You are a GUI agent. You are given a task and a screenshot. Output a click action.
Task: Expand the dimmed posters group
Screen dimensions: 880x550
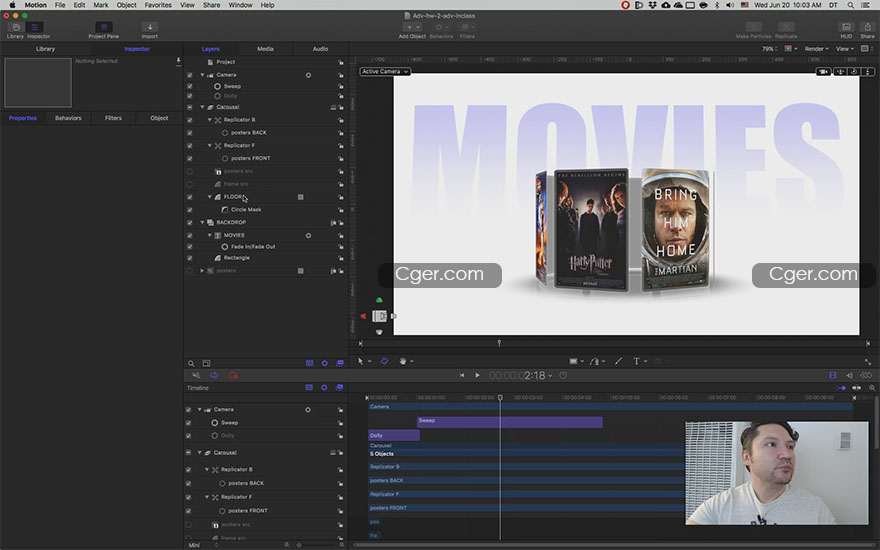tap(203, 271)
